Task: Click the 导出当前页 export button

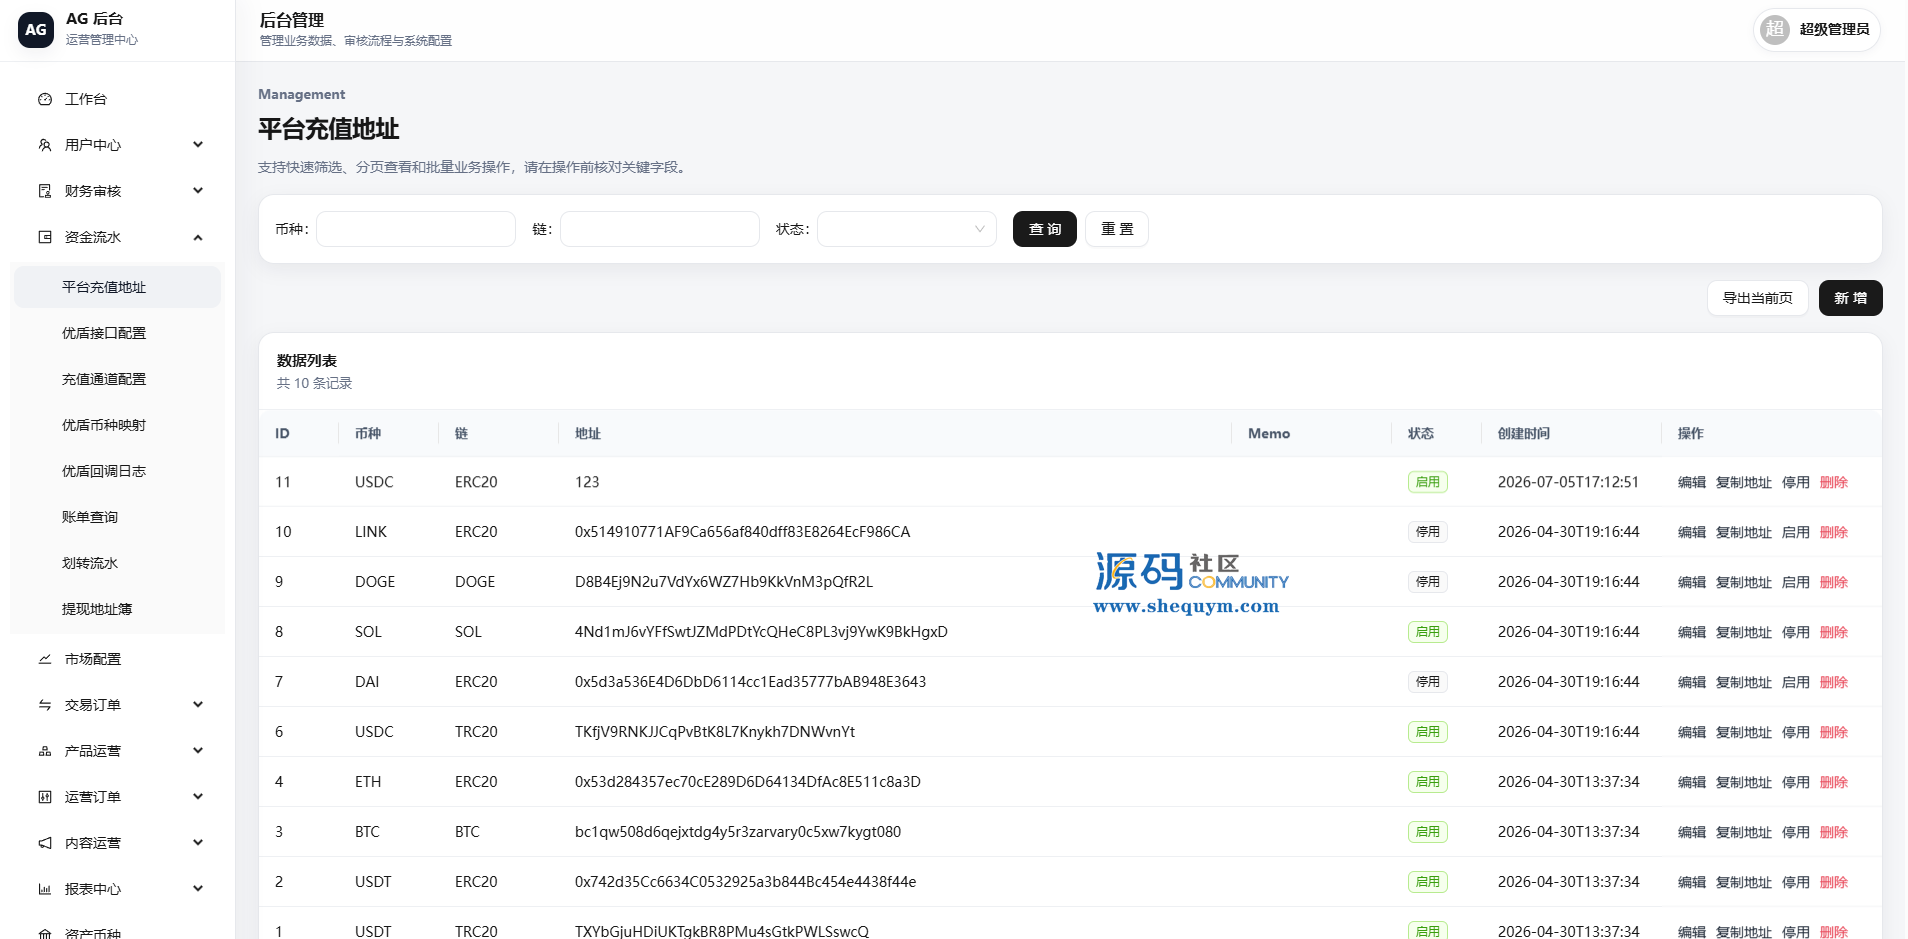Action: 1758,298
